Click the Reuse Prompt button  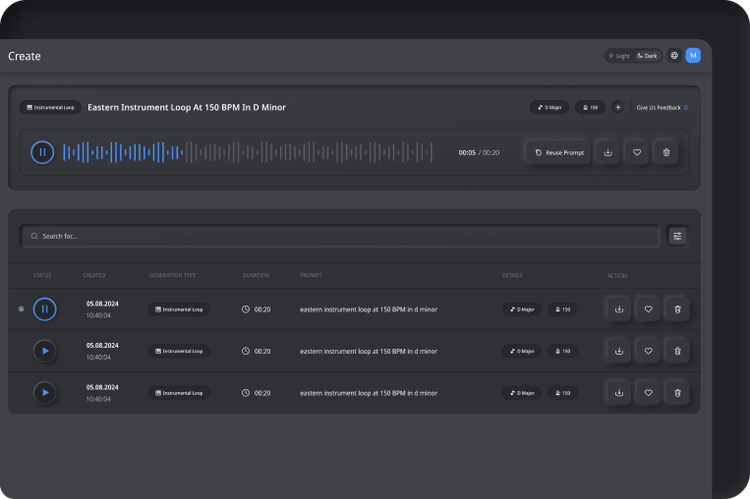pos(559,153)
